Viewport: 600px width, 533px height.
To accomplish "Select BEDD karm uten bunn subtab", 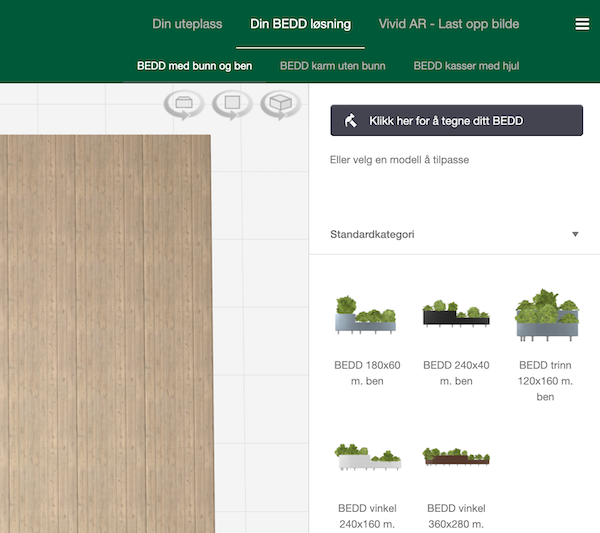I will click(x=332, y=67).
